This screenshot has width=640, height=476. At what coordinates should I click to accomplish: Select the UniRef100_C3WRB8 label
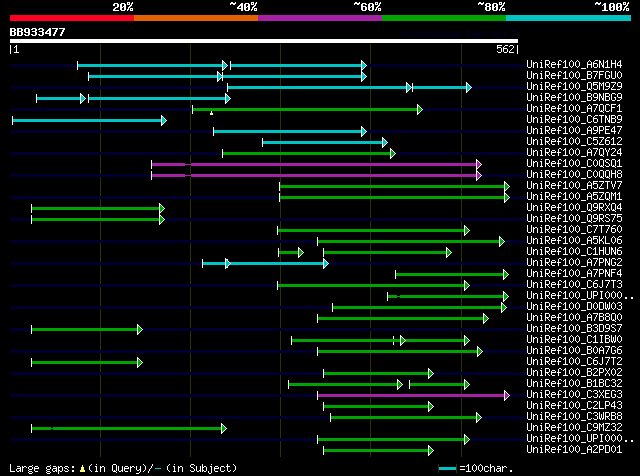point(574,417)
